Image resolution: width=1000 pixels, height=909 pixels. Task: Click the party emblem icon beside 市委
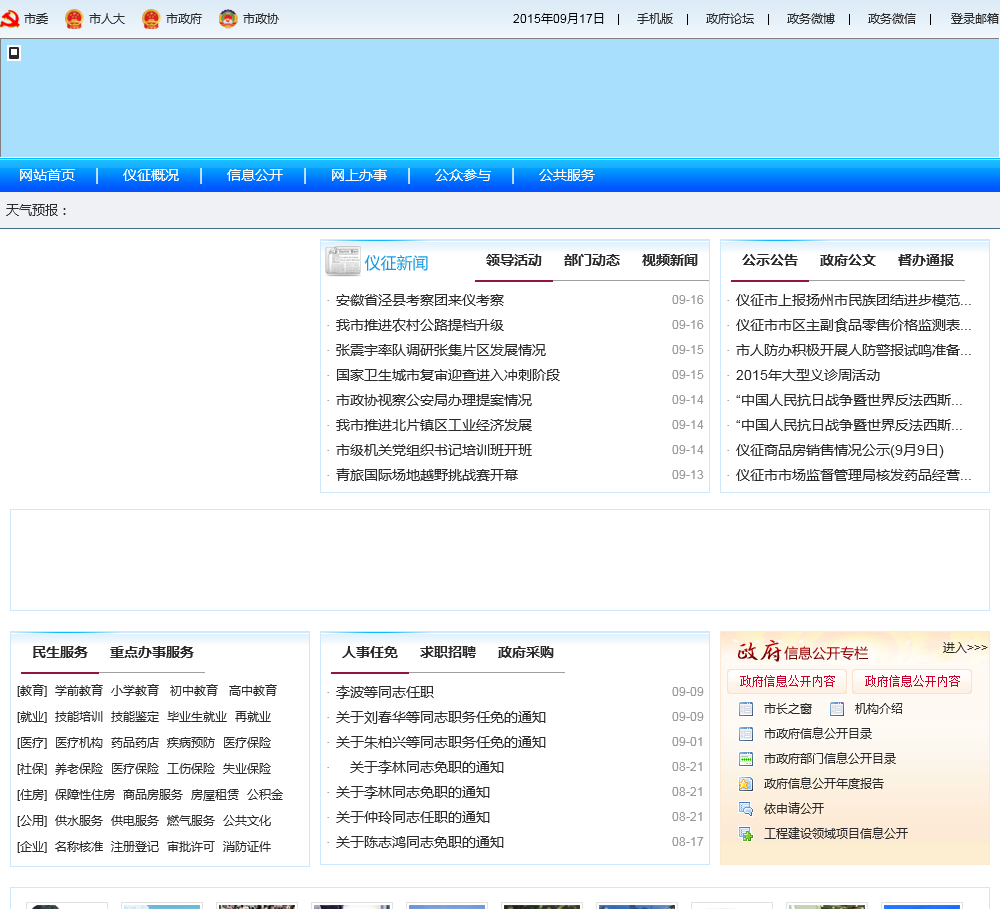click(x=10, y=19)
